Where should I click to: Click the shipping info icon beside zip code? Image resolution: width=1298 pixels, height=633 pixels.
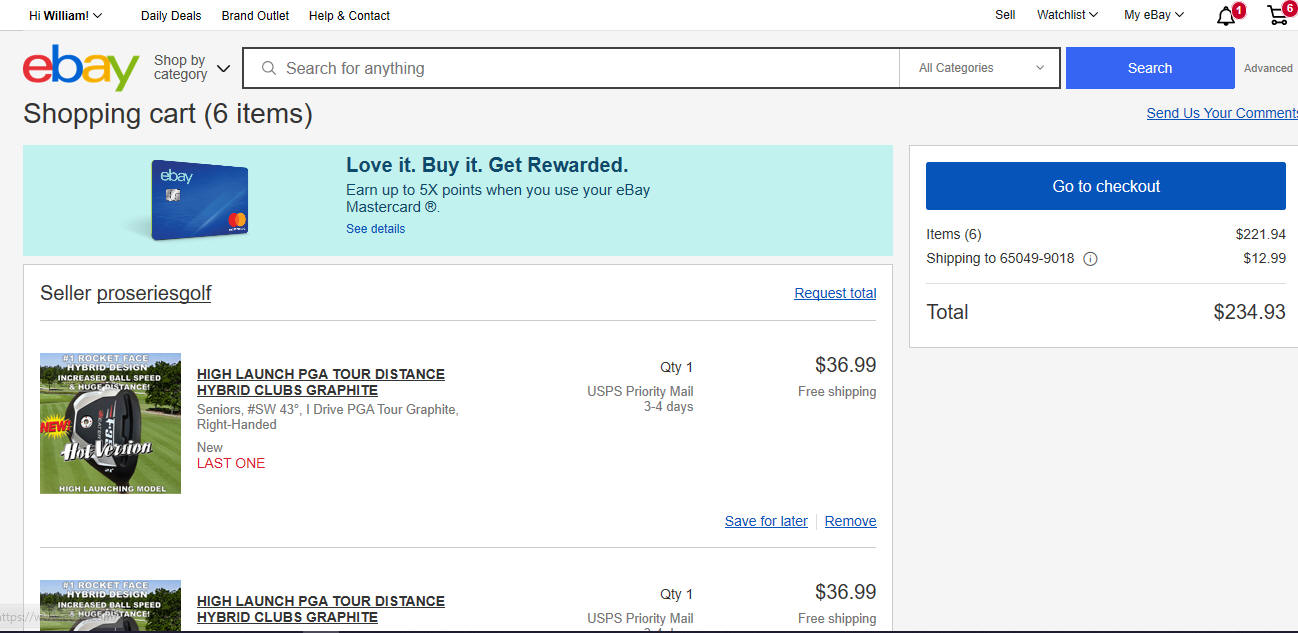1090,259
